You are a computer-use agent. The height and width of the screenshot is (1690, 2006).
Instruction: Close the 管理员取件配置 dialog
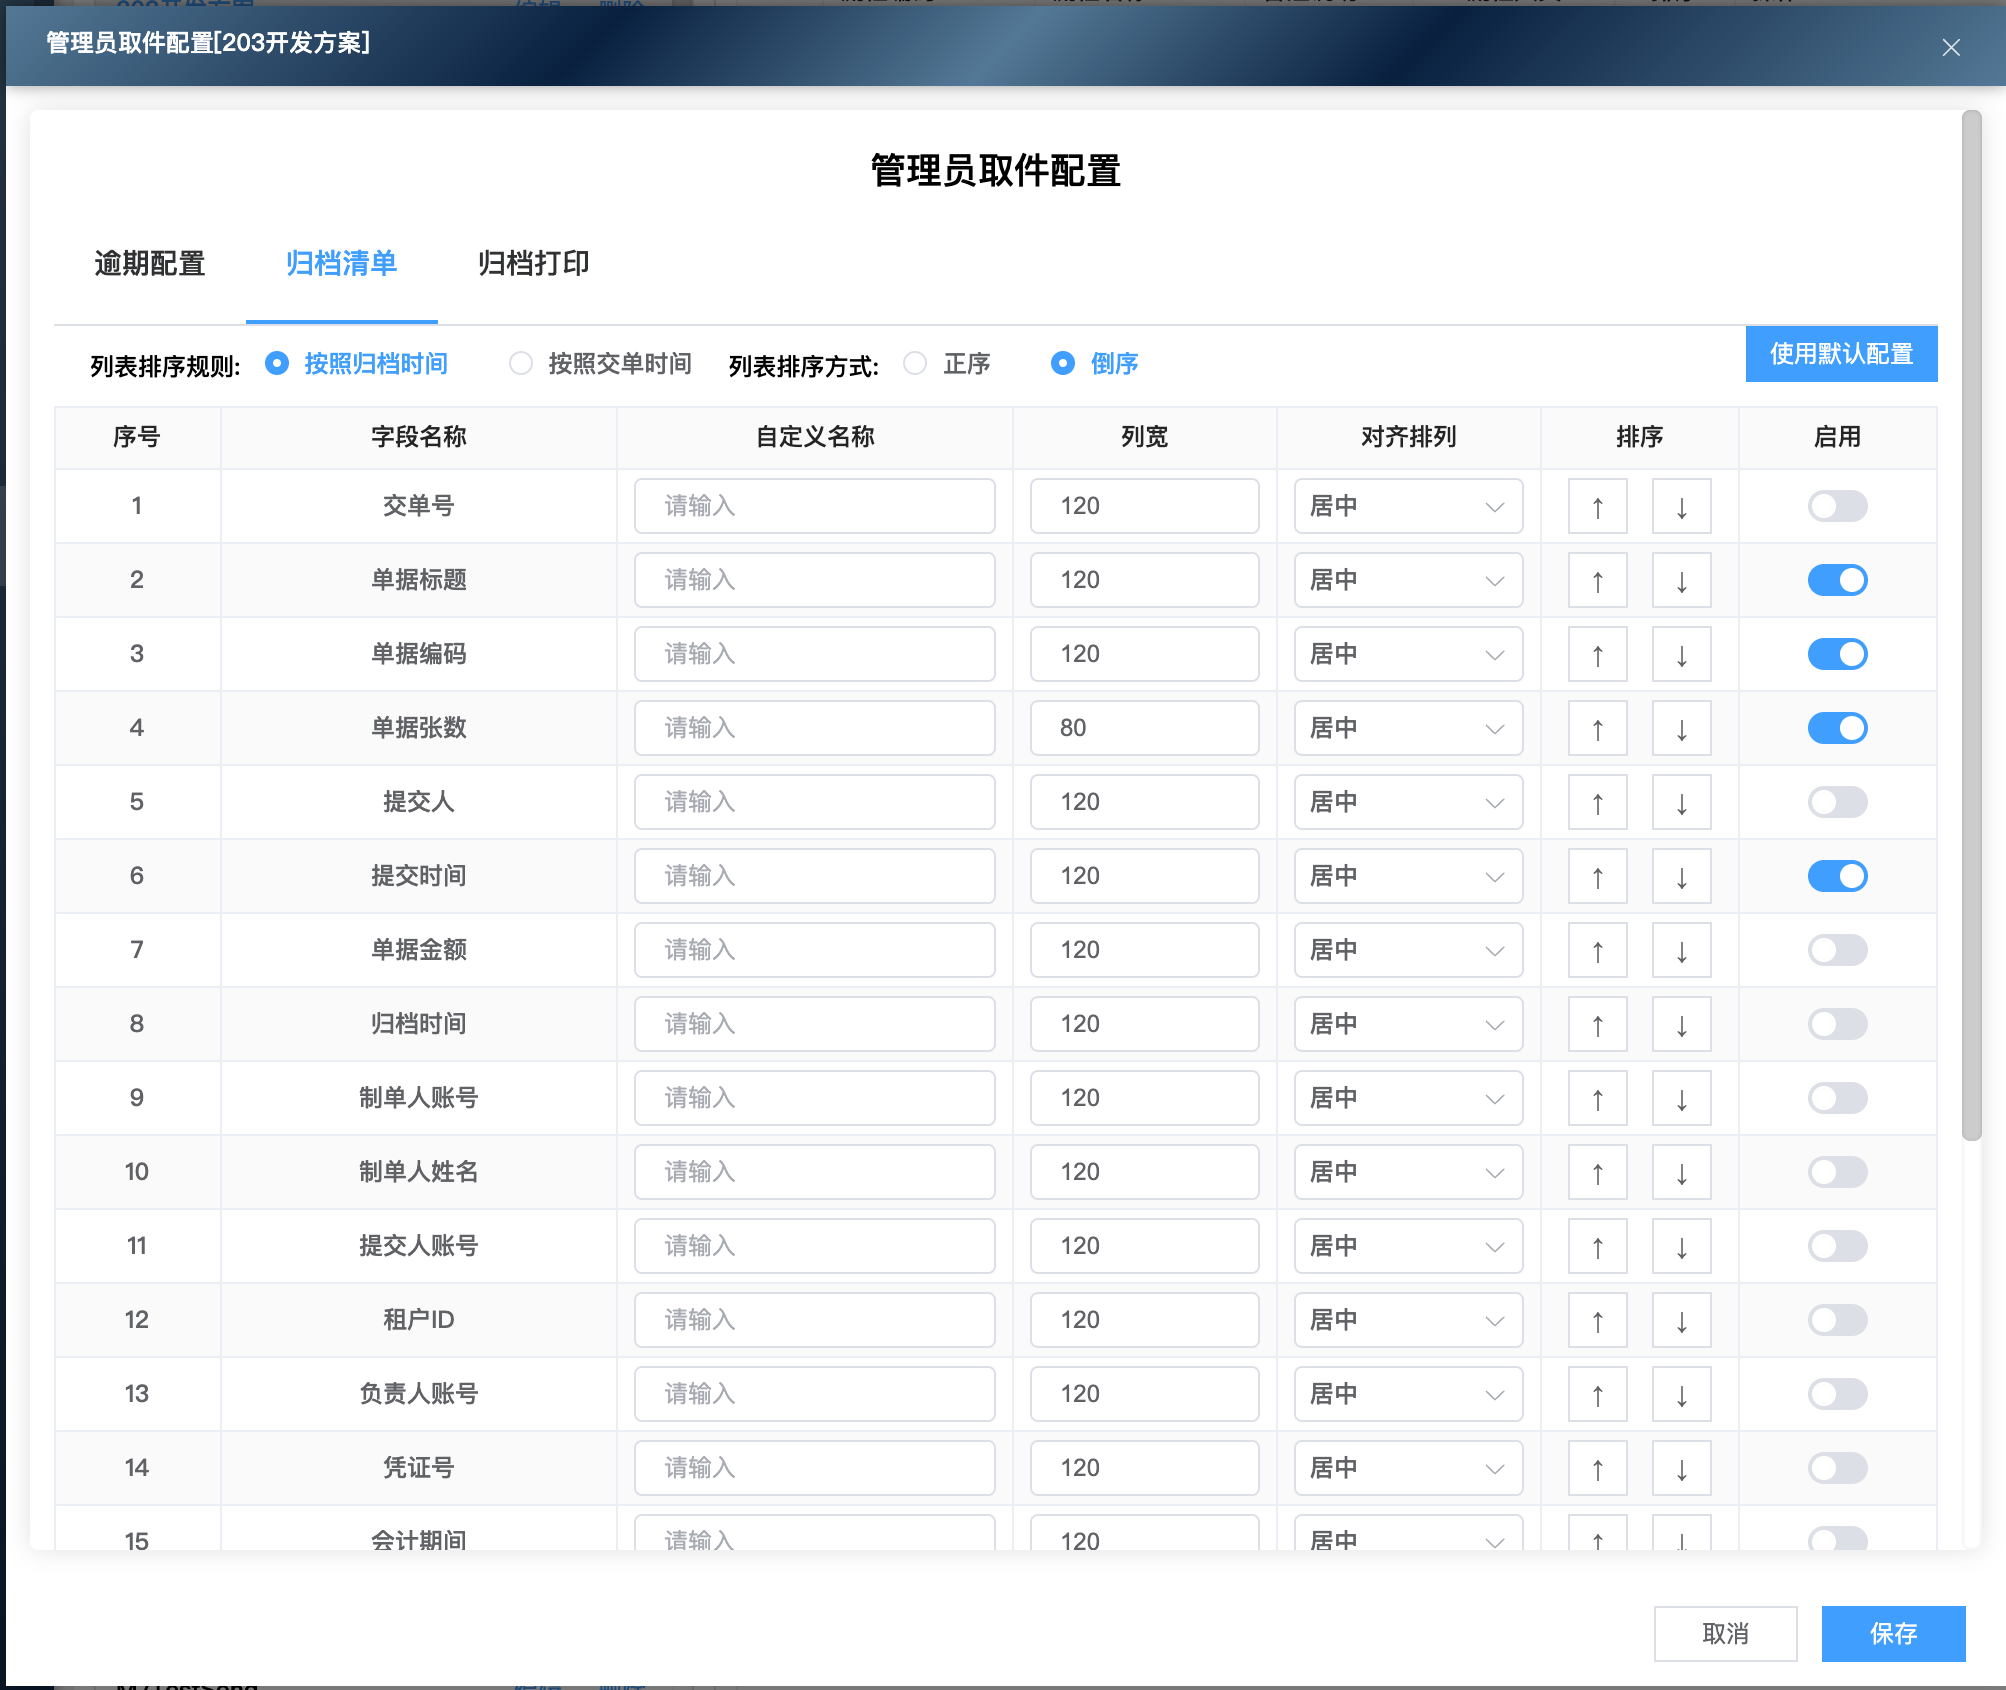tap(1950, 47)
